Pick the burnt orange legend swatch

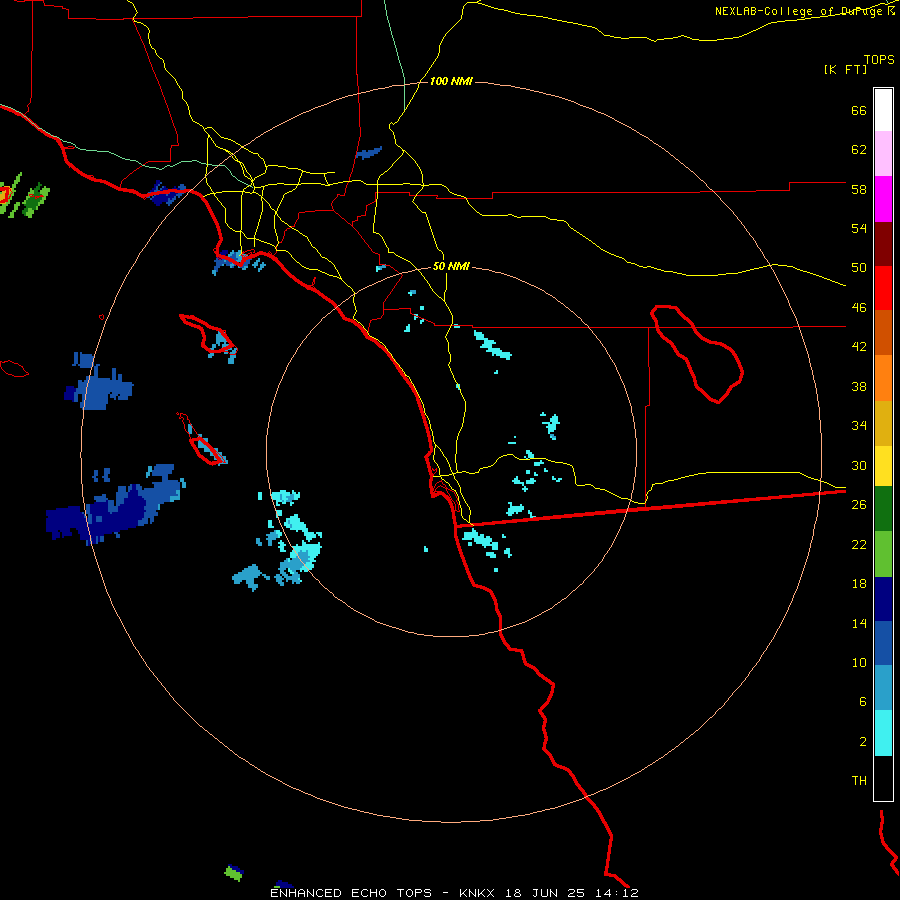[883, 333]
